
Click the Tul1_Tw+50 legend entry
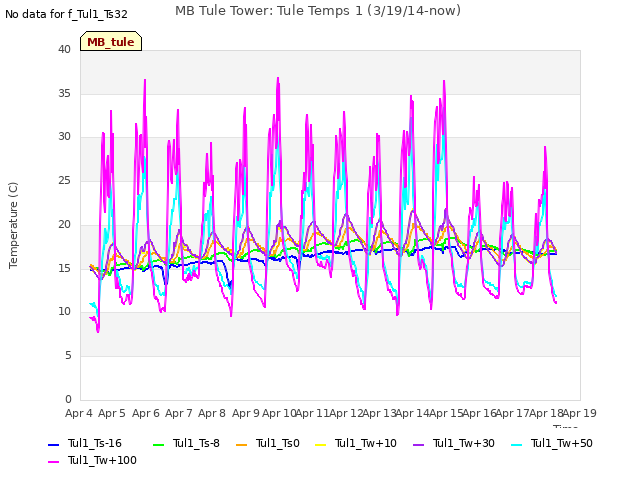pos(552,443)
